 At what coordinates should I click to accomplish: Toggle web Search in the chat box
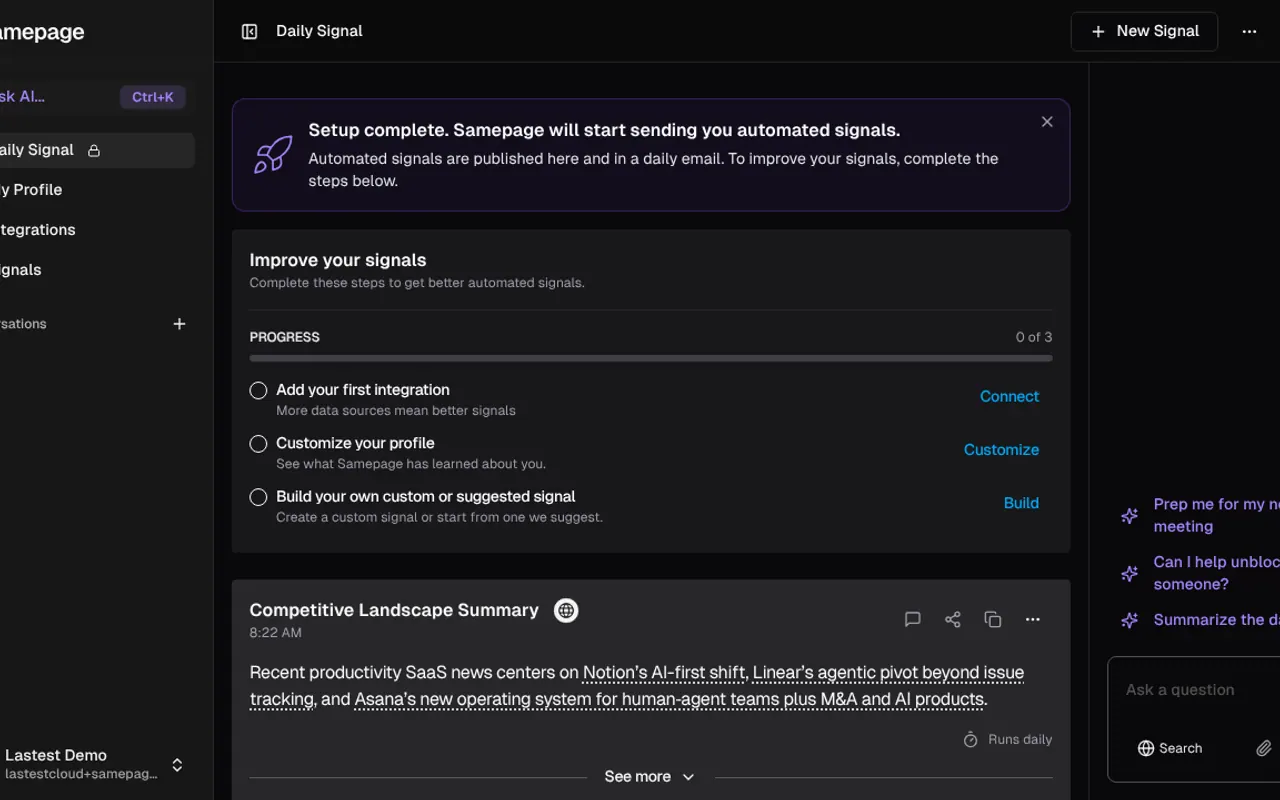pos(1169,748)
